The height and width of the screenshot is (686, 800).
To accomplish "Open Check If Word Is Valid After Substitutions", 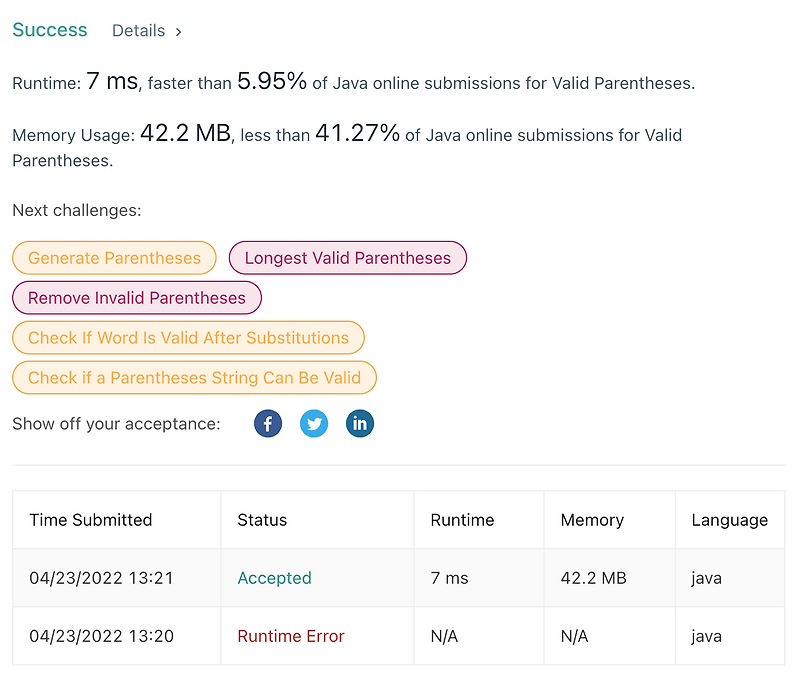I will pos(188,338).
